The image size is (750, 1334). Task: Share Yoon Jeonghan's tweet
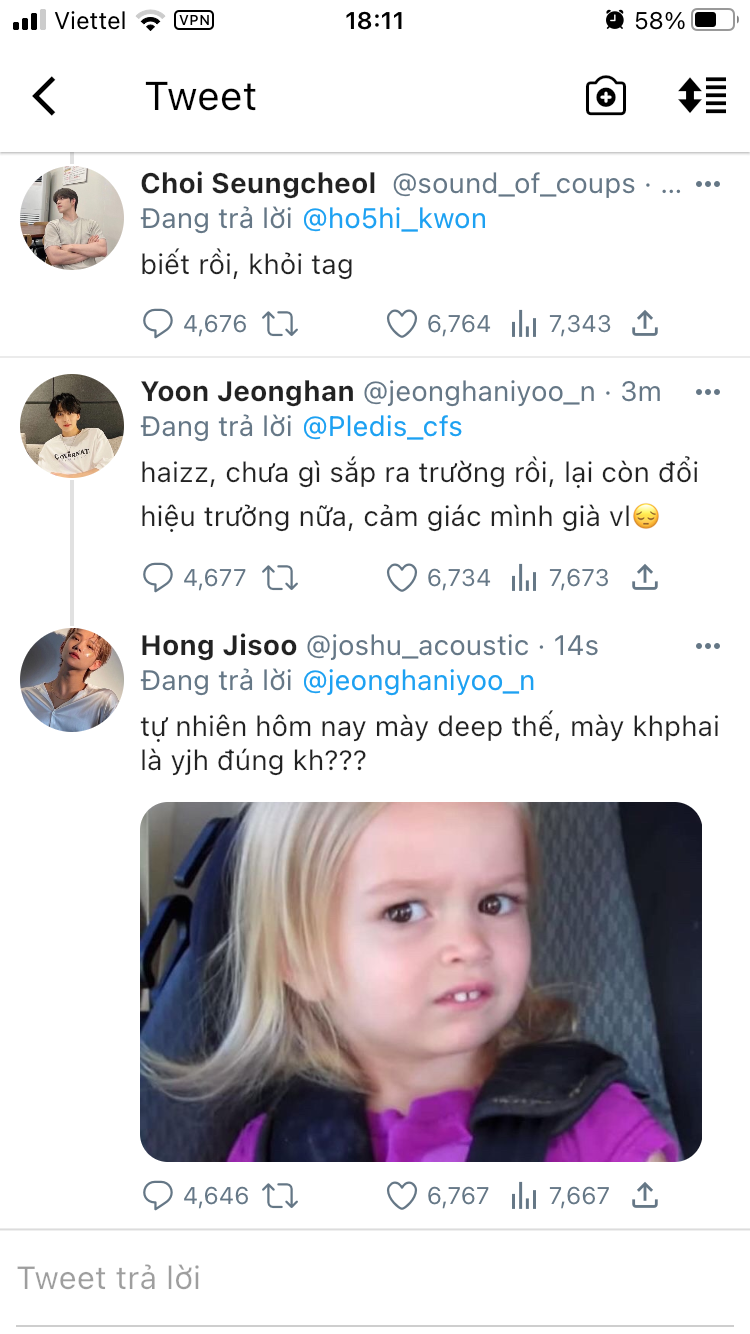645,577
